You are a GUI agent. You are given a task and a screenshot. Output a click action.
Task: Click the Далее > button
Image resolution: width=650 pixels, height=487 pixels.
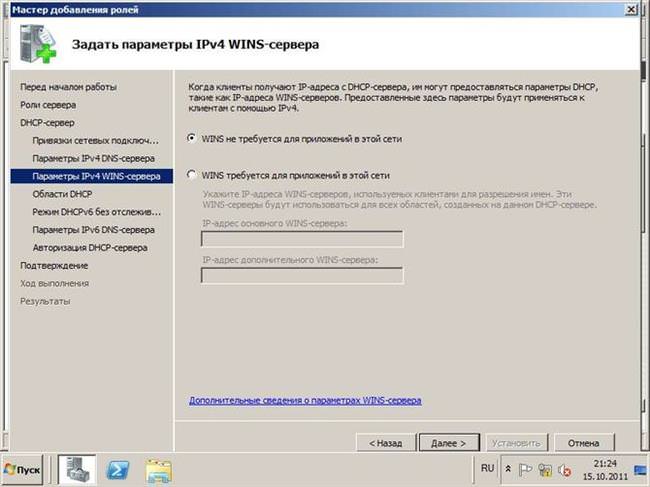[449, 443]
